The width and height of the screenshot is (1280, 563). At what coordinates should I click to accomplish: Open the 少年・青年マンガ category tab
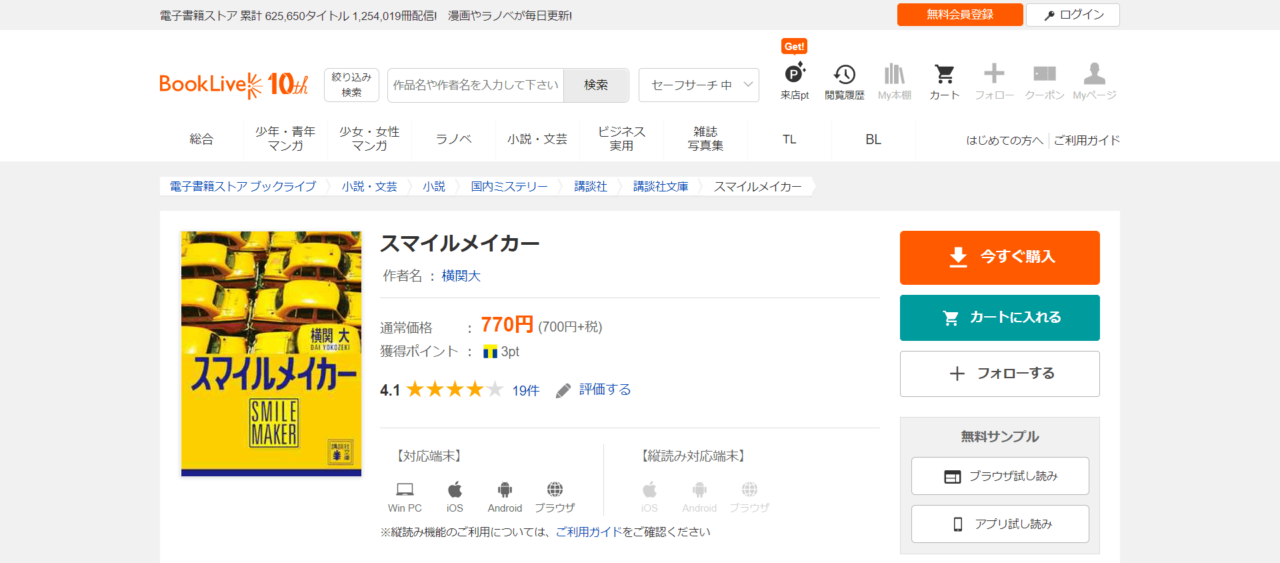[x=285, y=139]
